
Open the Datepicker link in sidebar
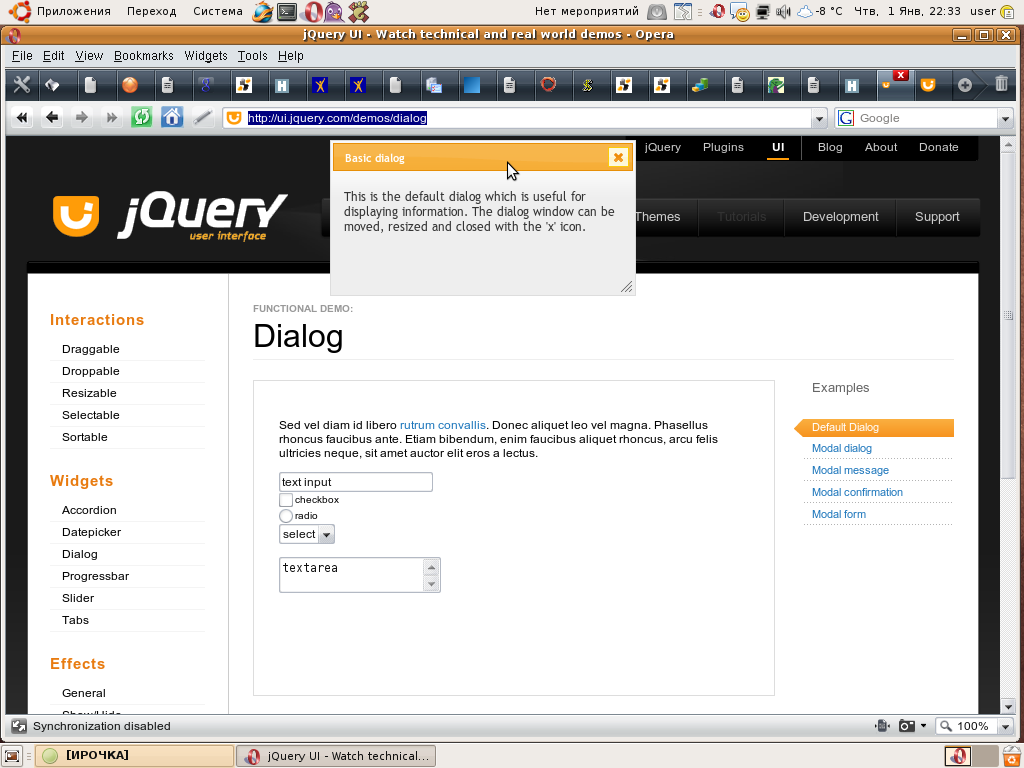[x=91, y=532]
